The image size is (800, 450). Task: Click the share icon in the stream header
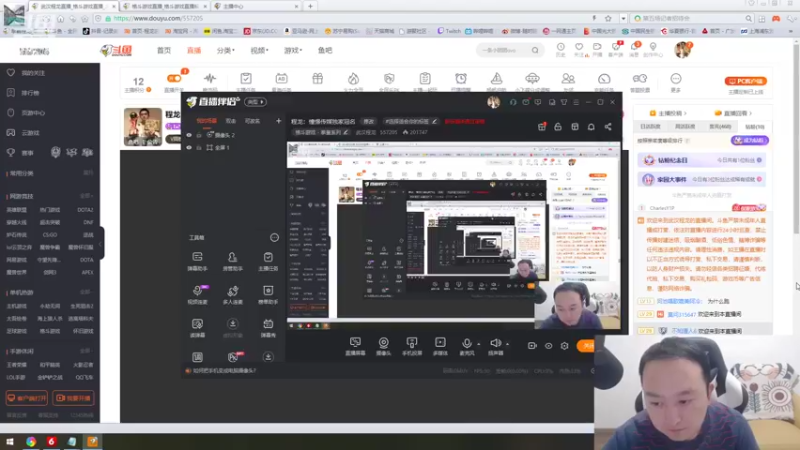608,127
